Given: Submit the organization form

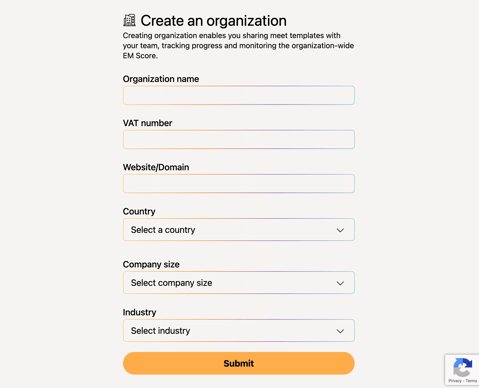Looking at the screenshot, I should click(239, 363).
